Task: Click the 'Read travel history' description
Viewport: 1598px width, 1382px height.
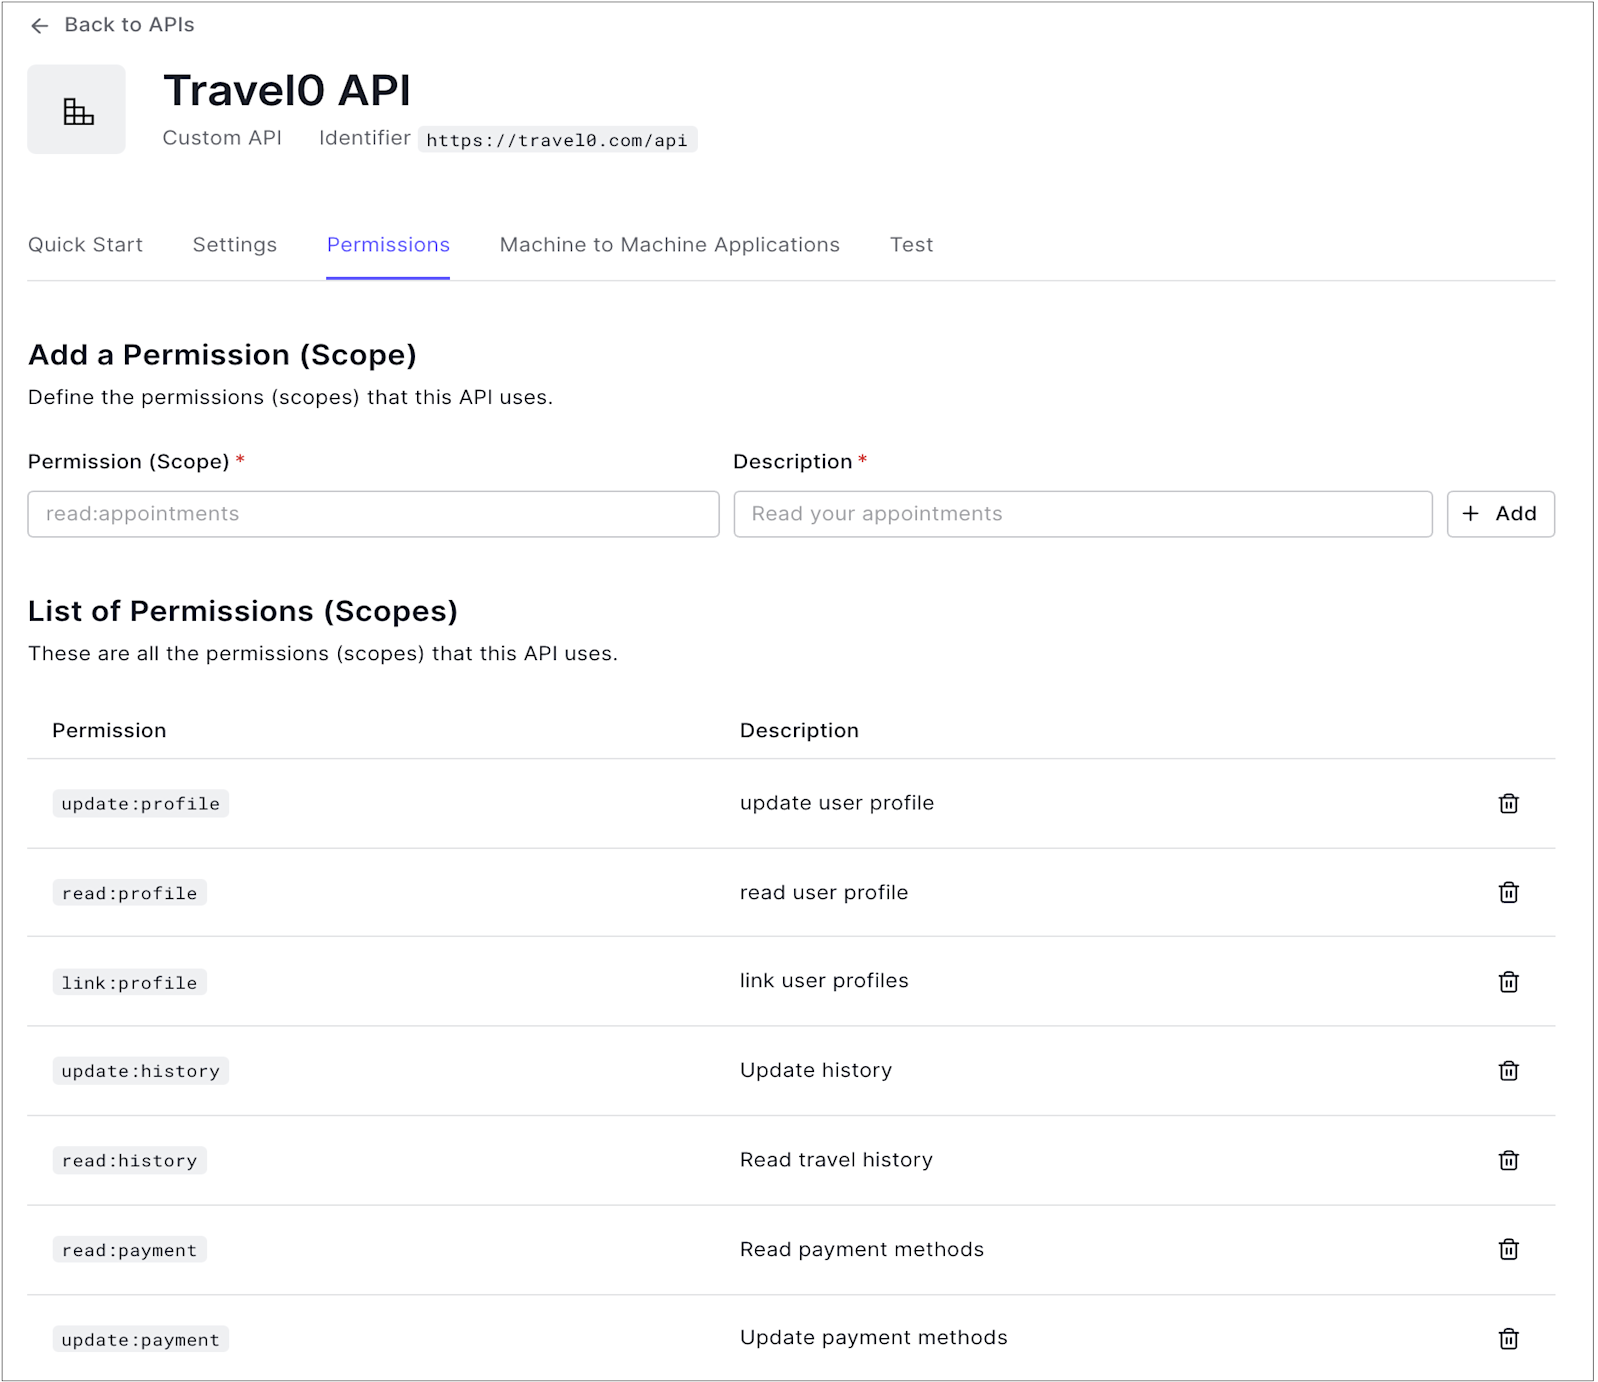Action: pyautogui.click(x=836, y=1160)
